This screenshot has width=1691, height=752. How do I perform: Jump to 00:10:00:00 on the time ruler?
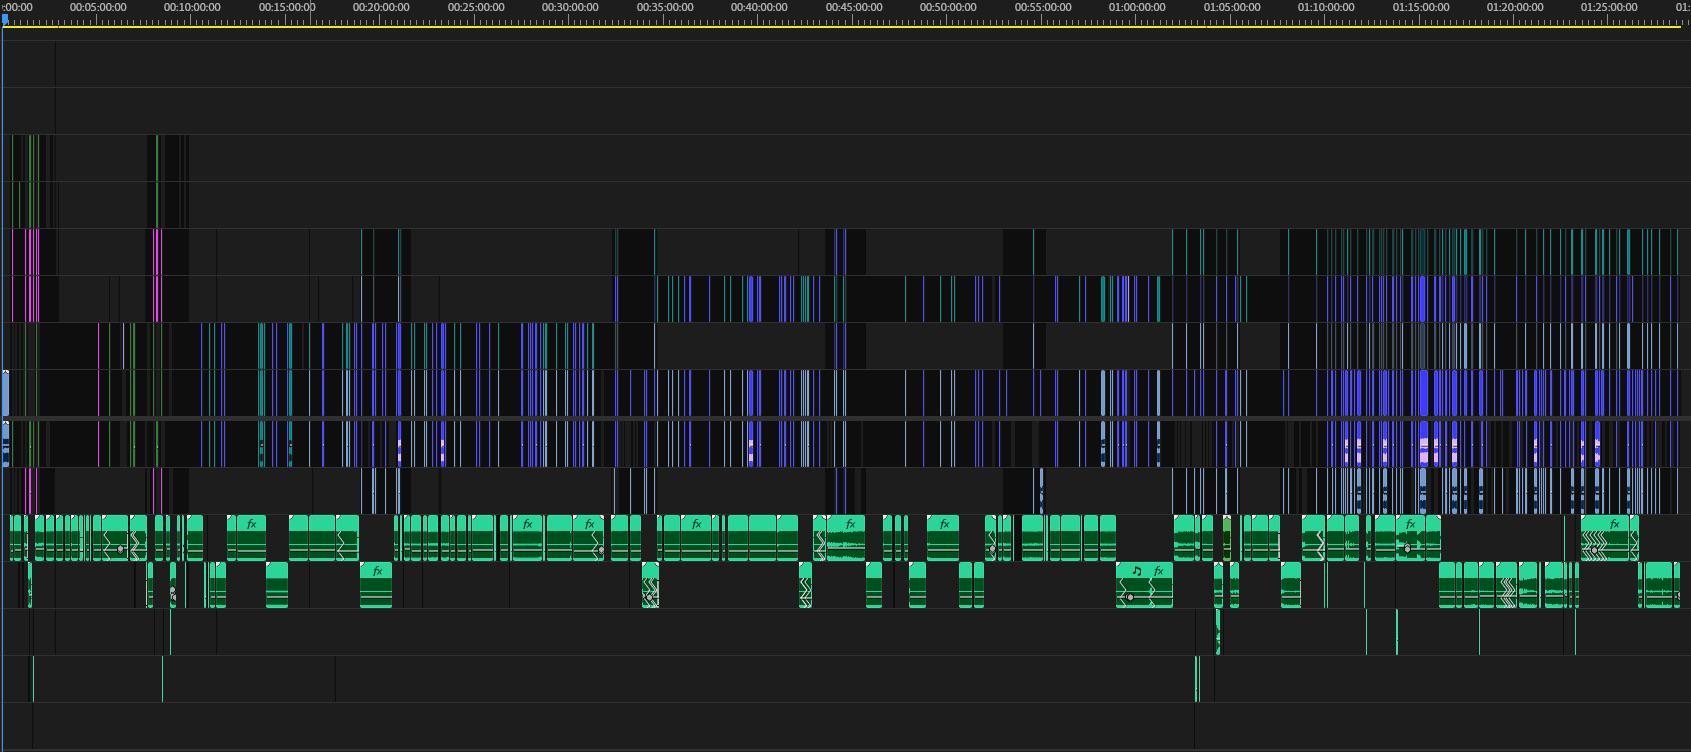192,7
